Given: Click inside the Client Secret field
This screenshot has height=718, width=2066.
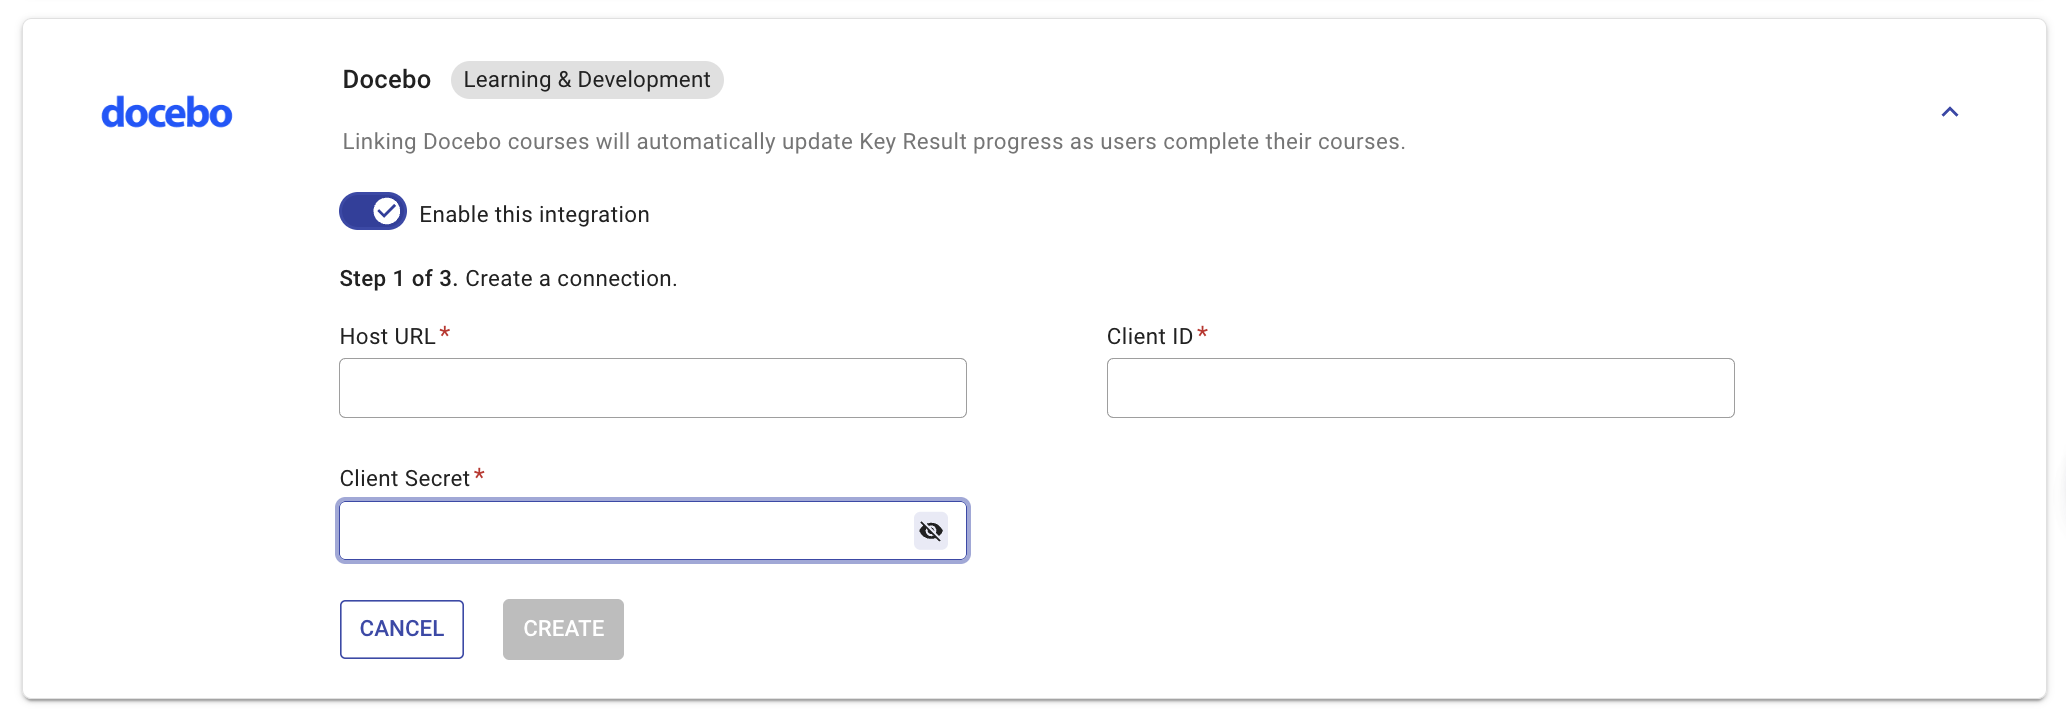Looking at the screenshot, I should click(625, 530).
